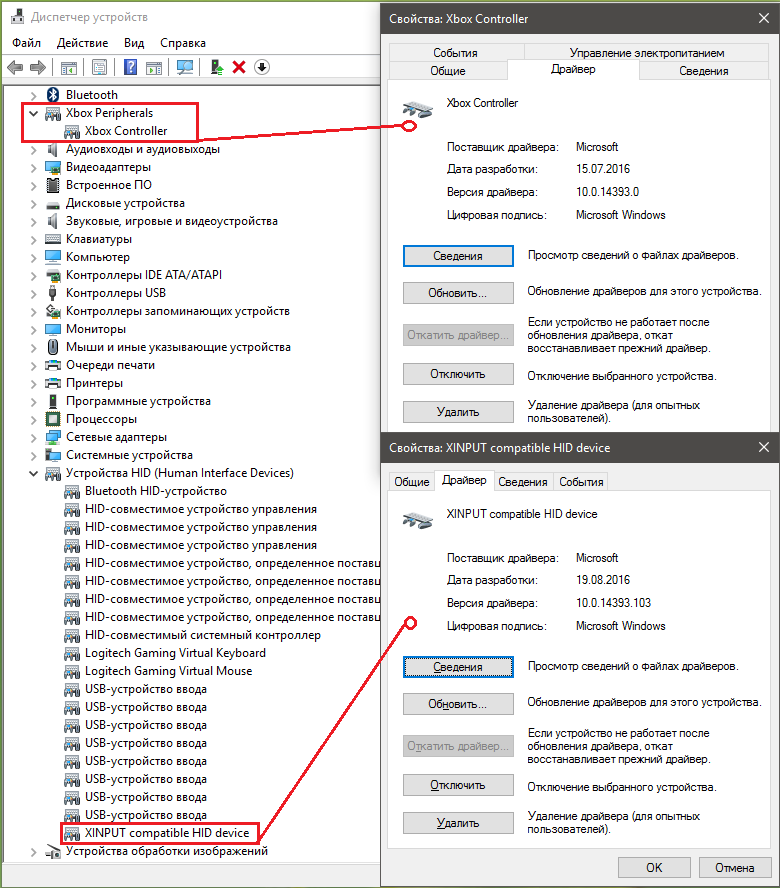Click the Клавиатуры keyboard icon
780x888 pixels.
[53, 239]
